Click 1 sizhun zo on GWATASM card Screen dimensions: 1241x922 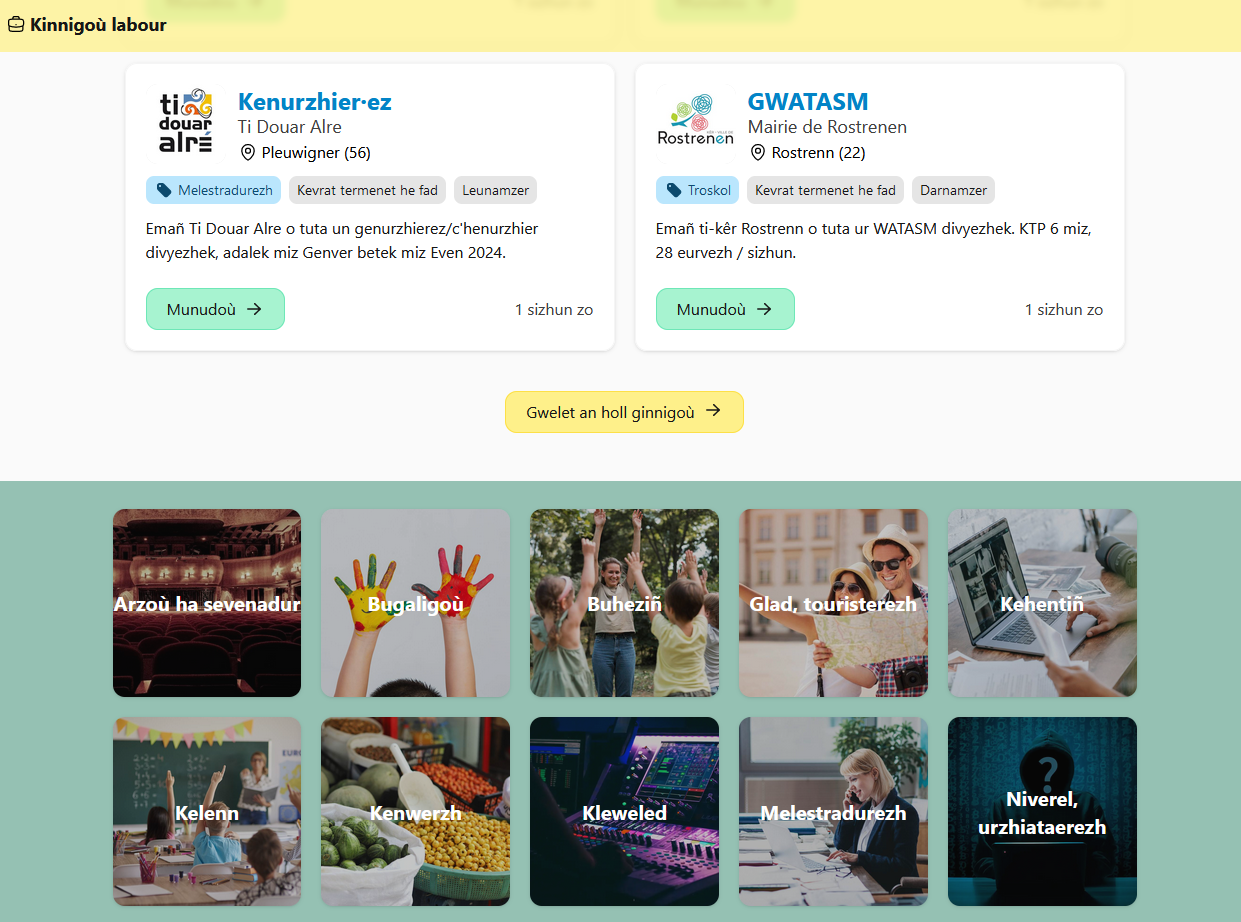[x=1064, y=310]
